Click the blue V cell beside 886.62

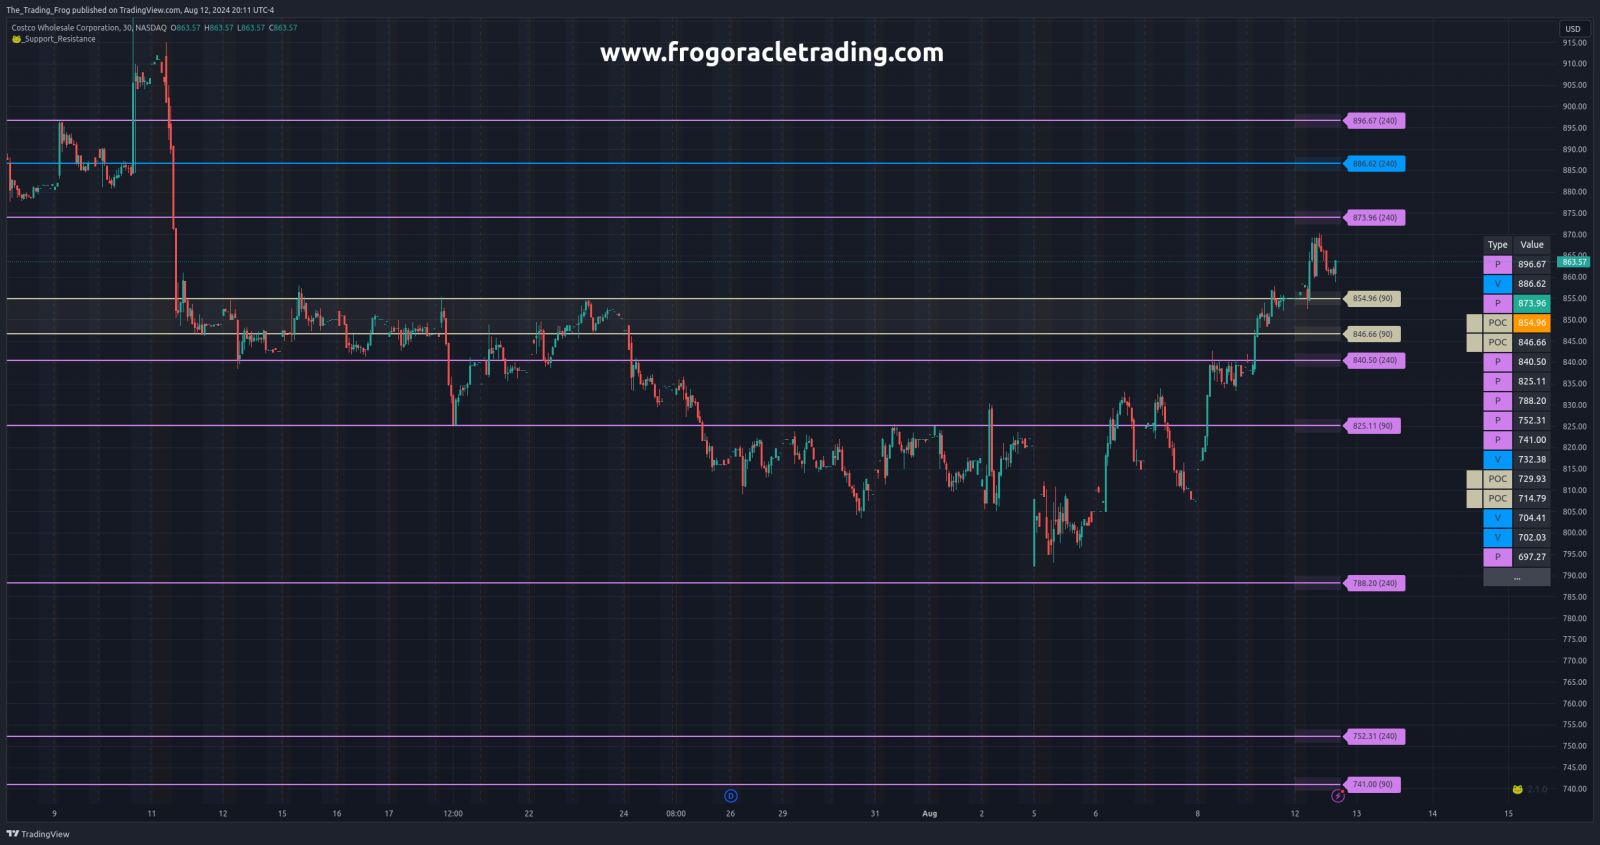pos(1497,284)
